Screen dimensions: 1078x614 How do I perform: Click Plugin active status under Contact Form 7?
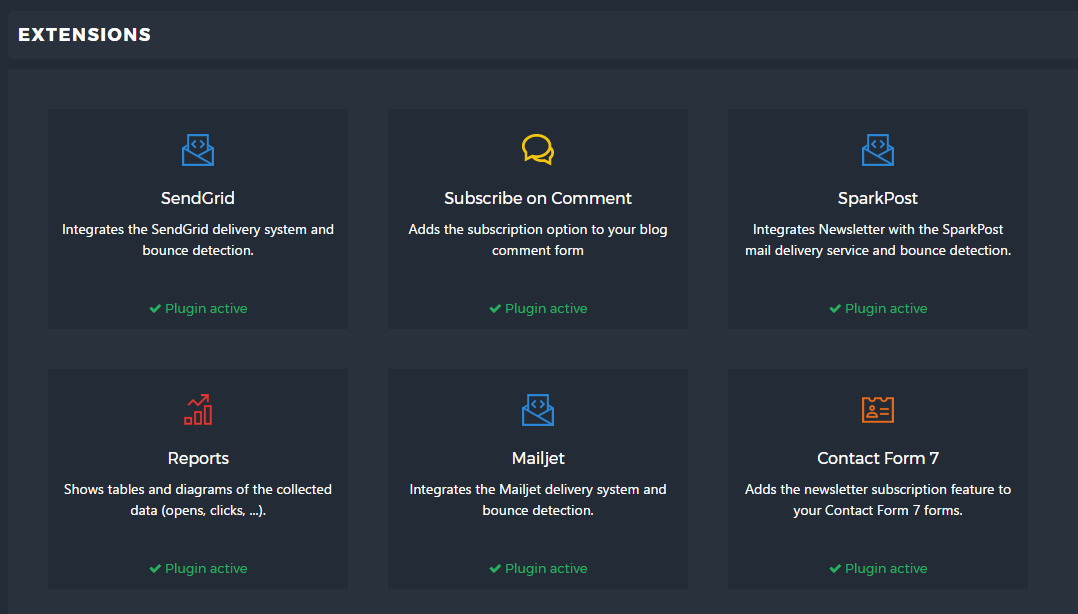tap(886, 569)
